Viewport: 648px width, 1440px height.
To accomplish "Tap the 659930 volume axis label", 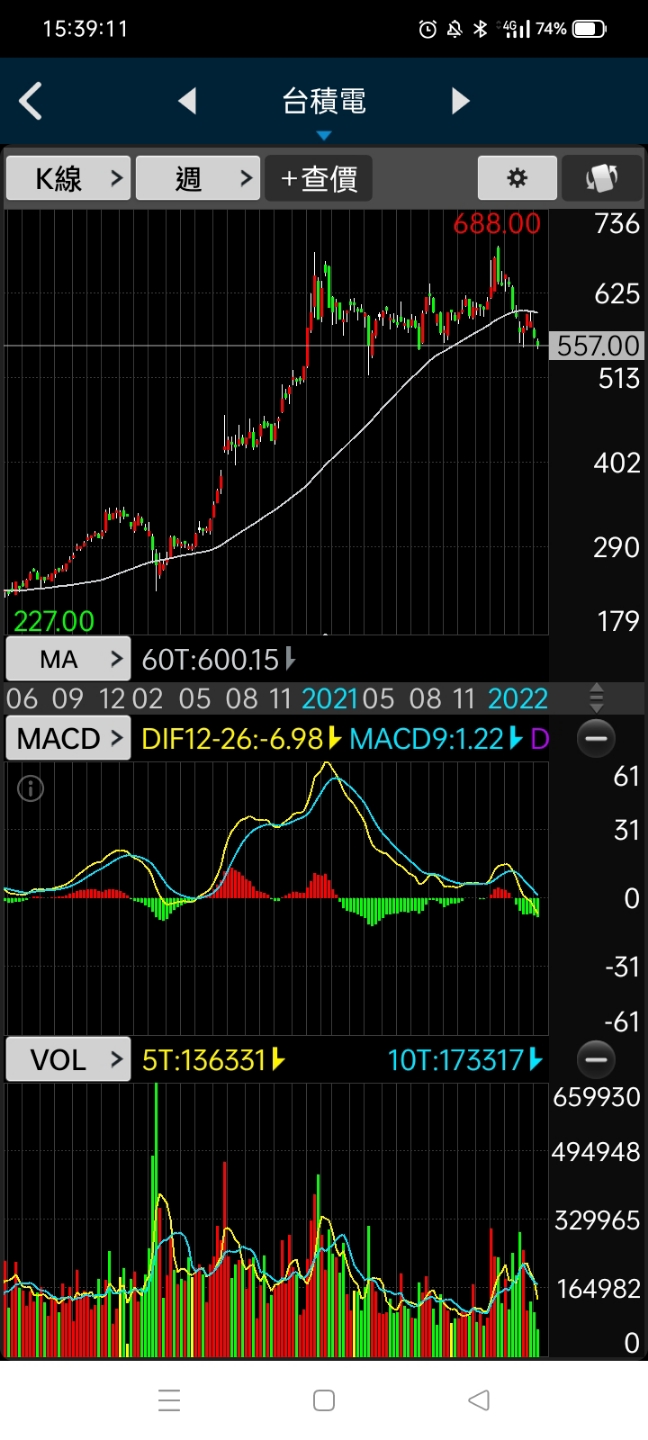I will pos(596,1097).
